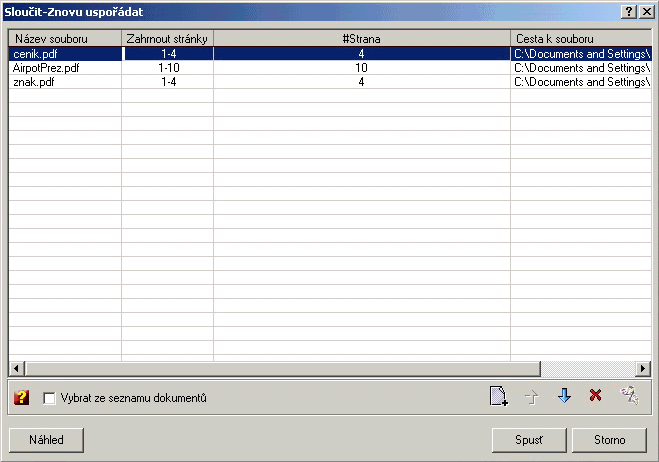Click the #Strana value 10 for AirpotPrez.pdf
Viewport: 659px width, 462px height.
click(x=362, y=68)
